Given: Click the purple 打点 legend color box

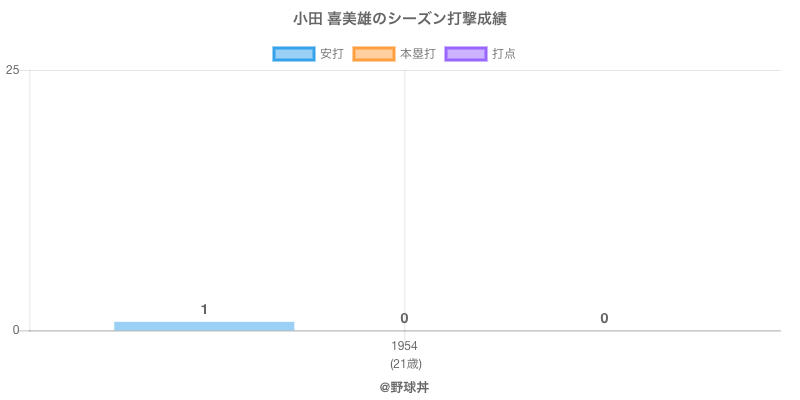Looking at the screenshot, I should pos(466,54).
